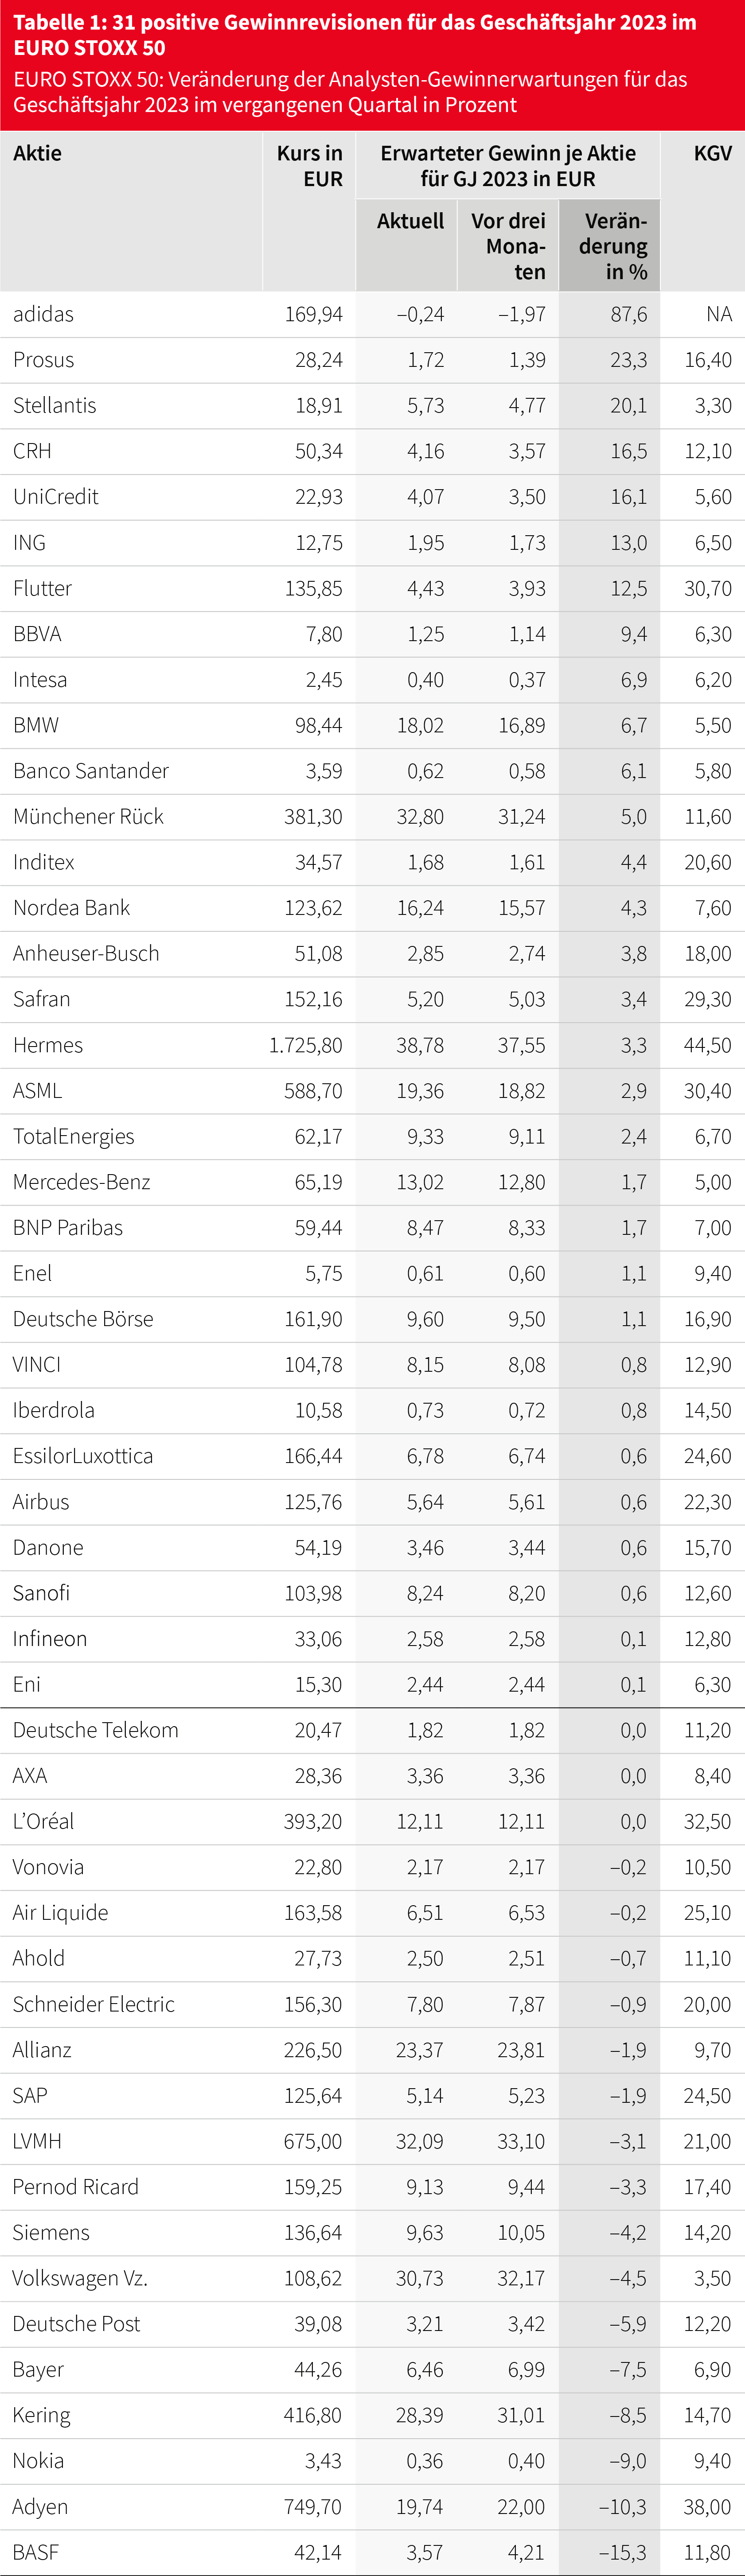Select the Adyen KGV value 38,00
The image size is (745, 2576).
click(x=707, y=2507)
